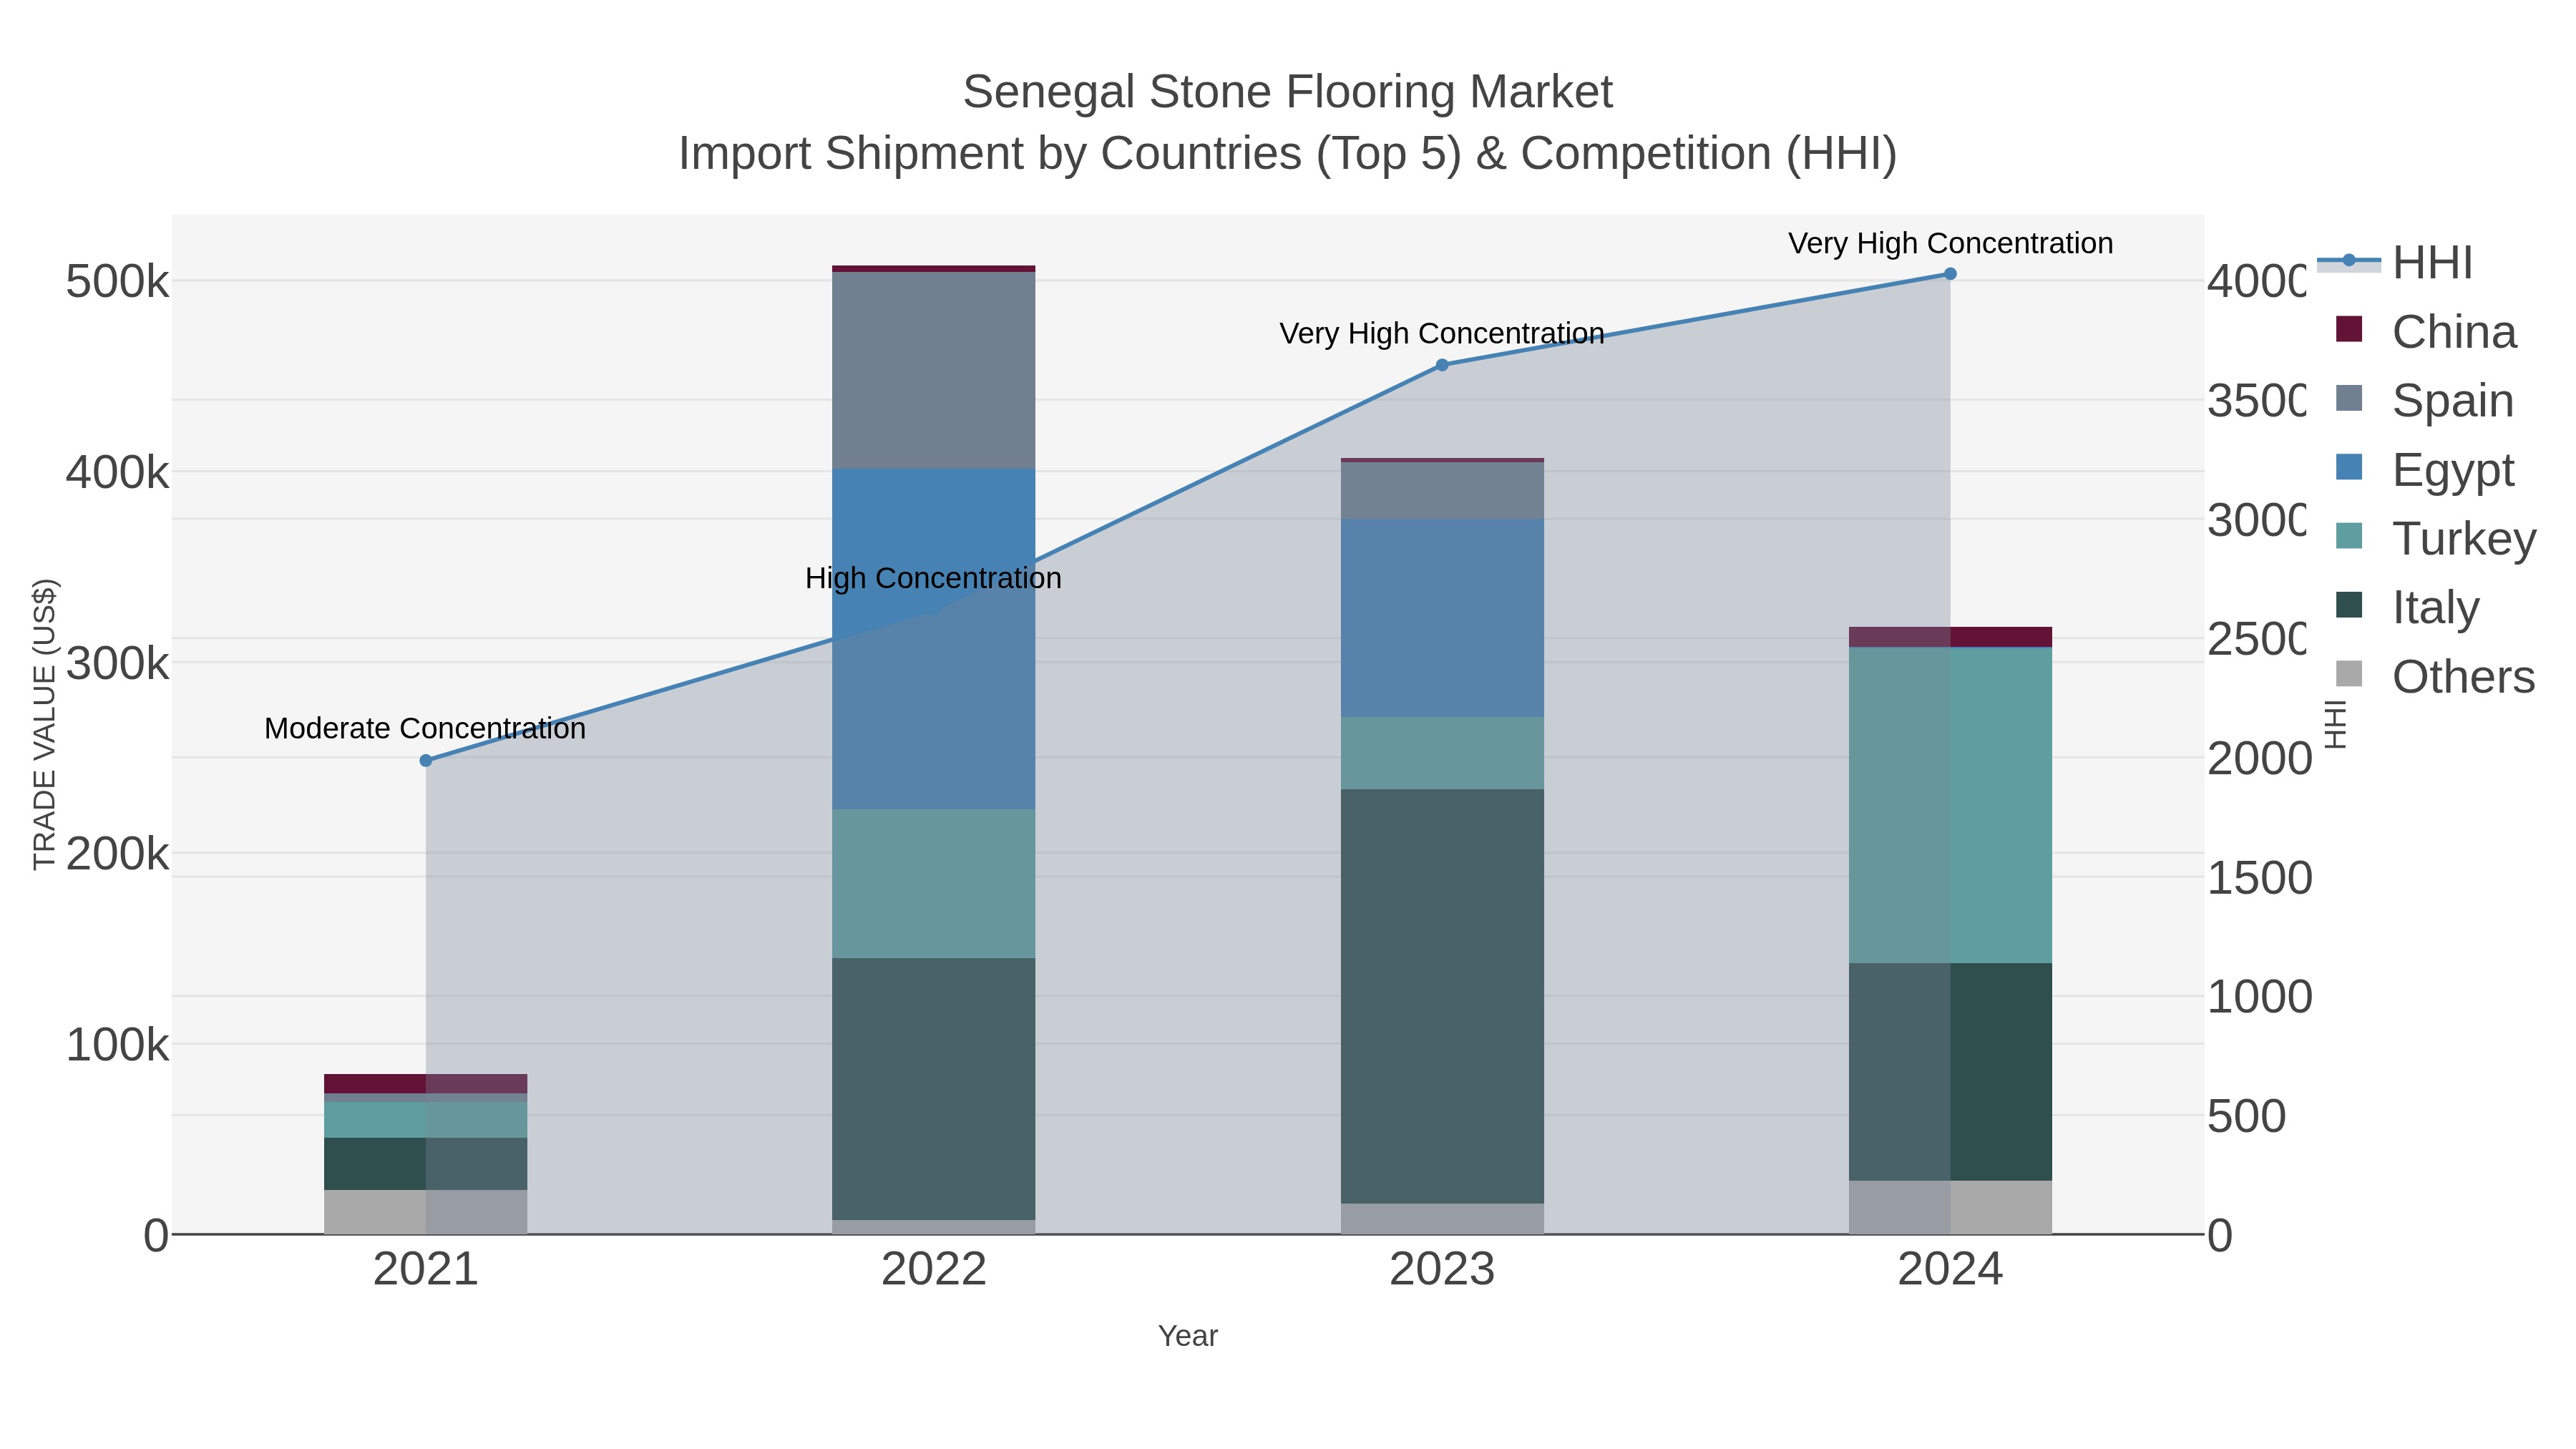Click the 2021 x-axis label
2576x1449 pixels.
tap(426, 1270)
